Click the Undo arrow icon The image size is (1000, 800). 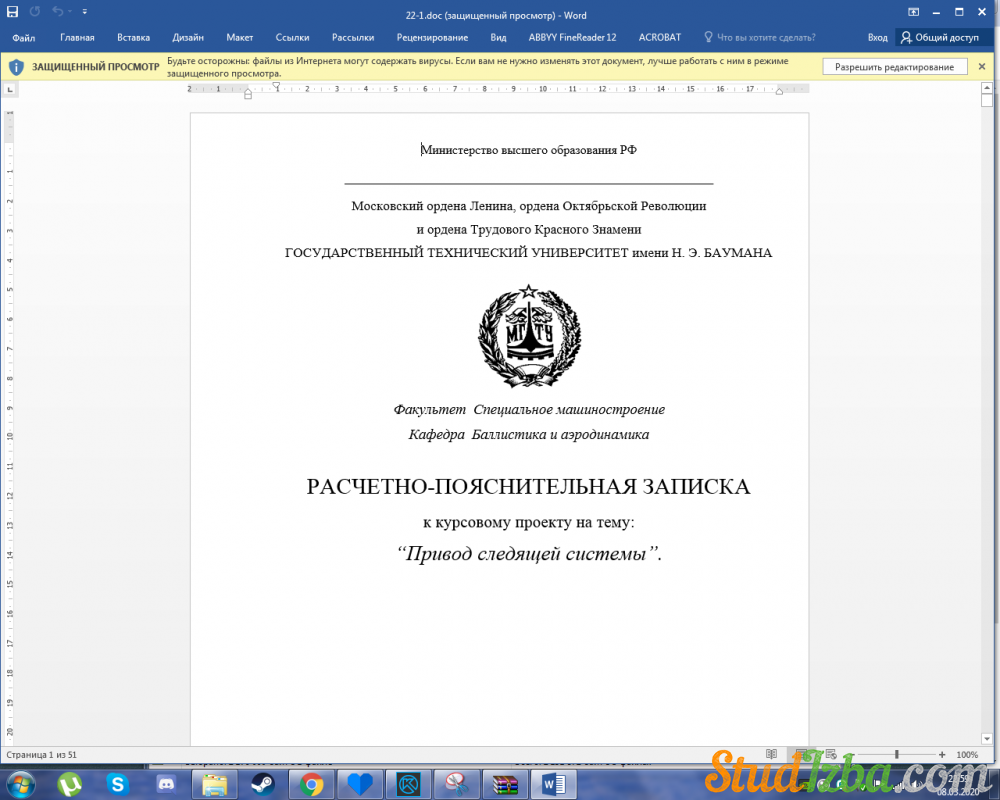pos(57,11)
